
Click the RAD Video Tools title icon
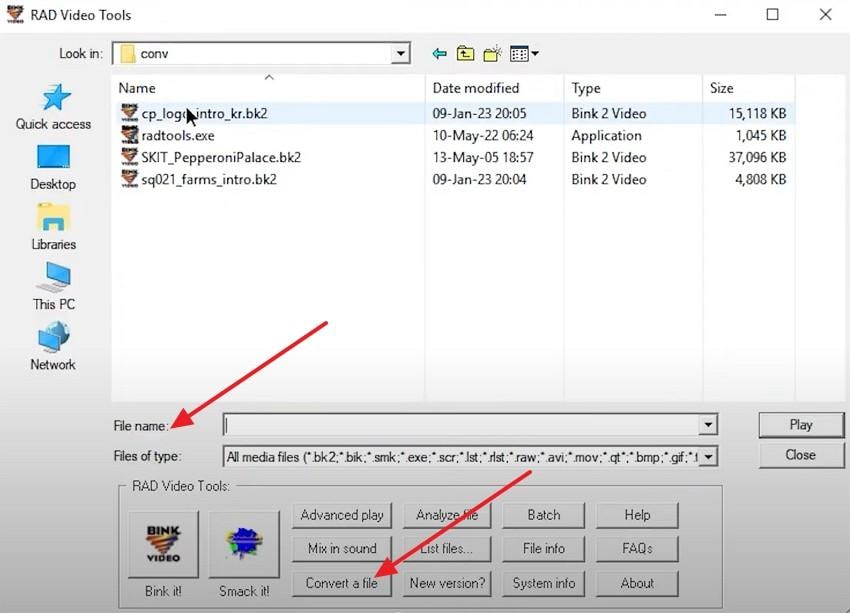coord(15,14)
